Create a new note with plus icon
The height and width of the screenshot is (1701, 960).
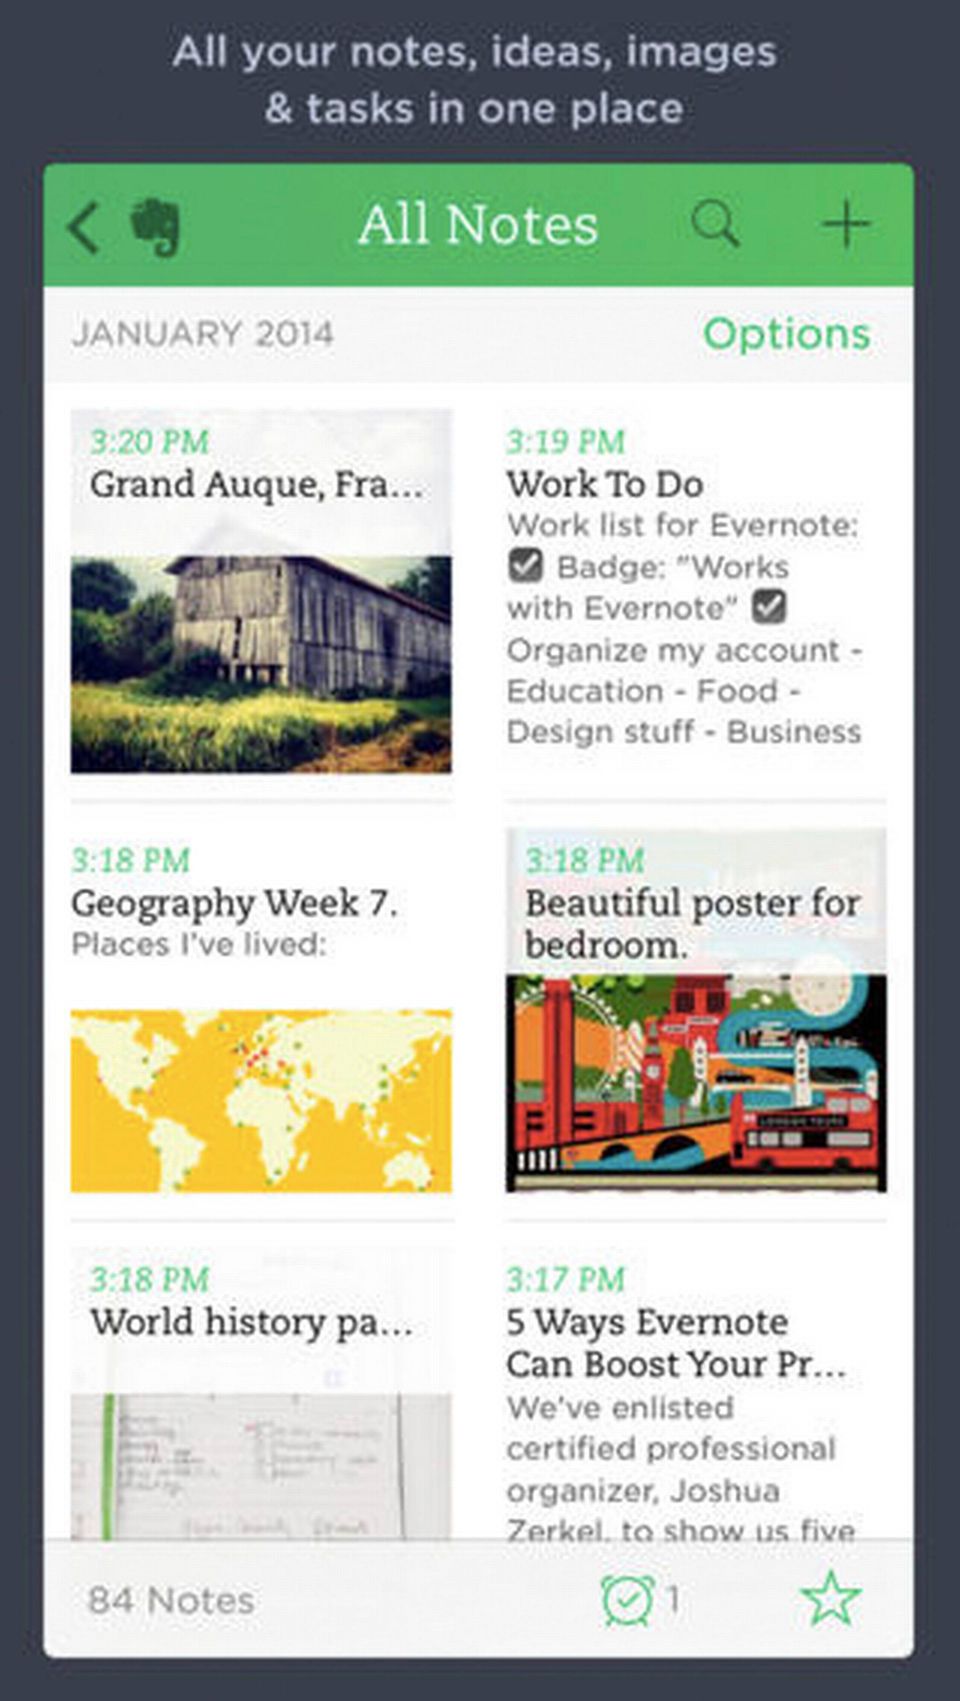point(846,225)
